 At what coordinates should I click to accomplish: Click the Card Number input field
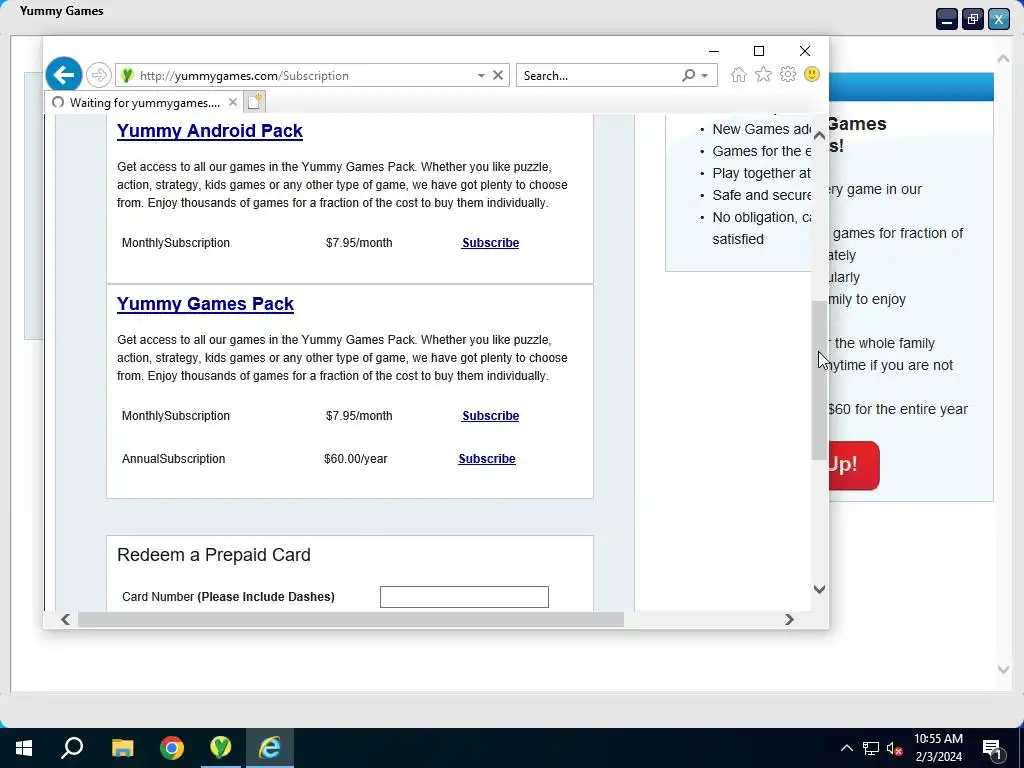[464, 597]
